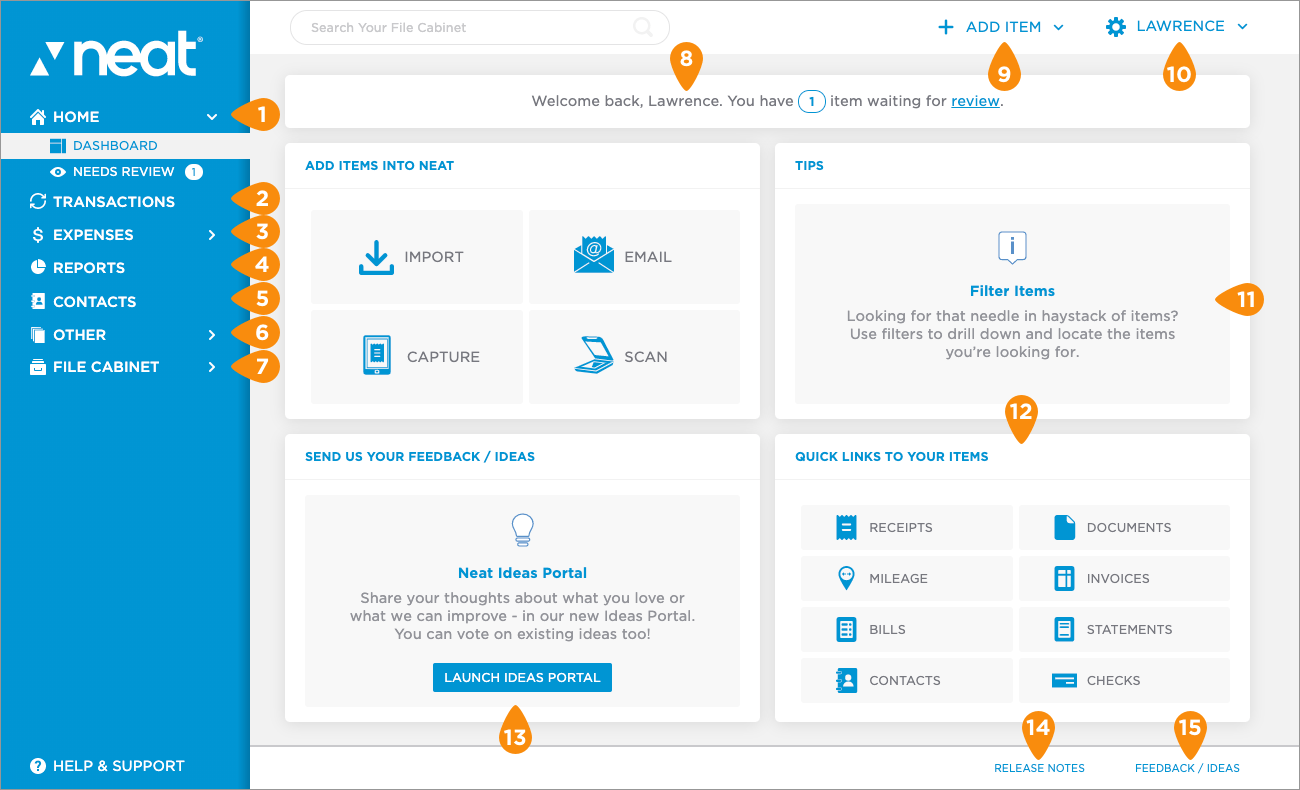This screenshot has width=1300, height=790.
Task: Open the Release Notes link
Action: click(1039, 768)
